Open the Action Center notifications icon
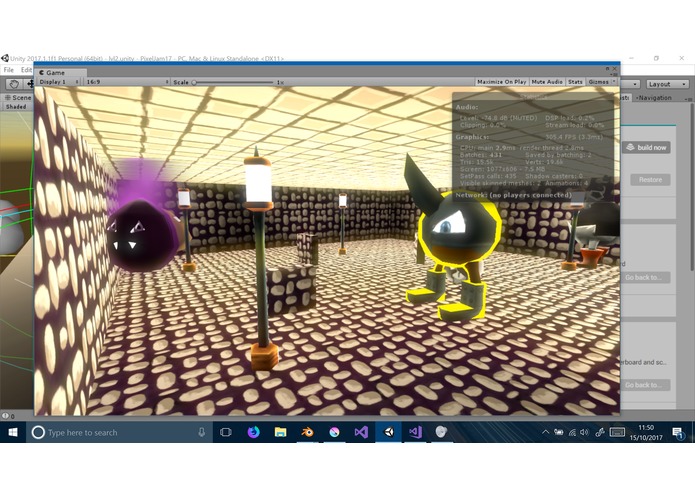The image size is (695, 494). (x=678, y=432)
